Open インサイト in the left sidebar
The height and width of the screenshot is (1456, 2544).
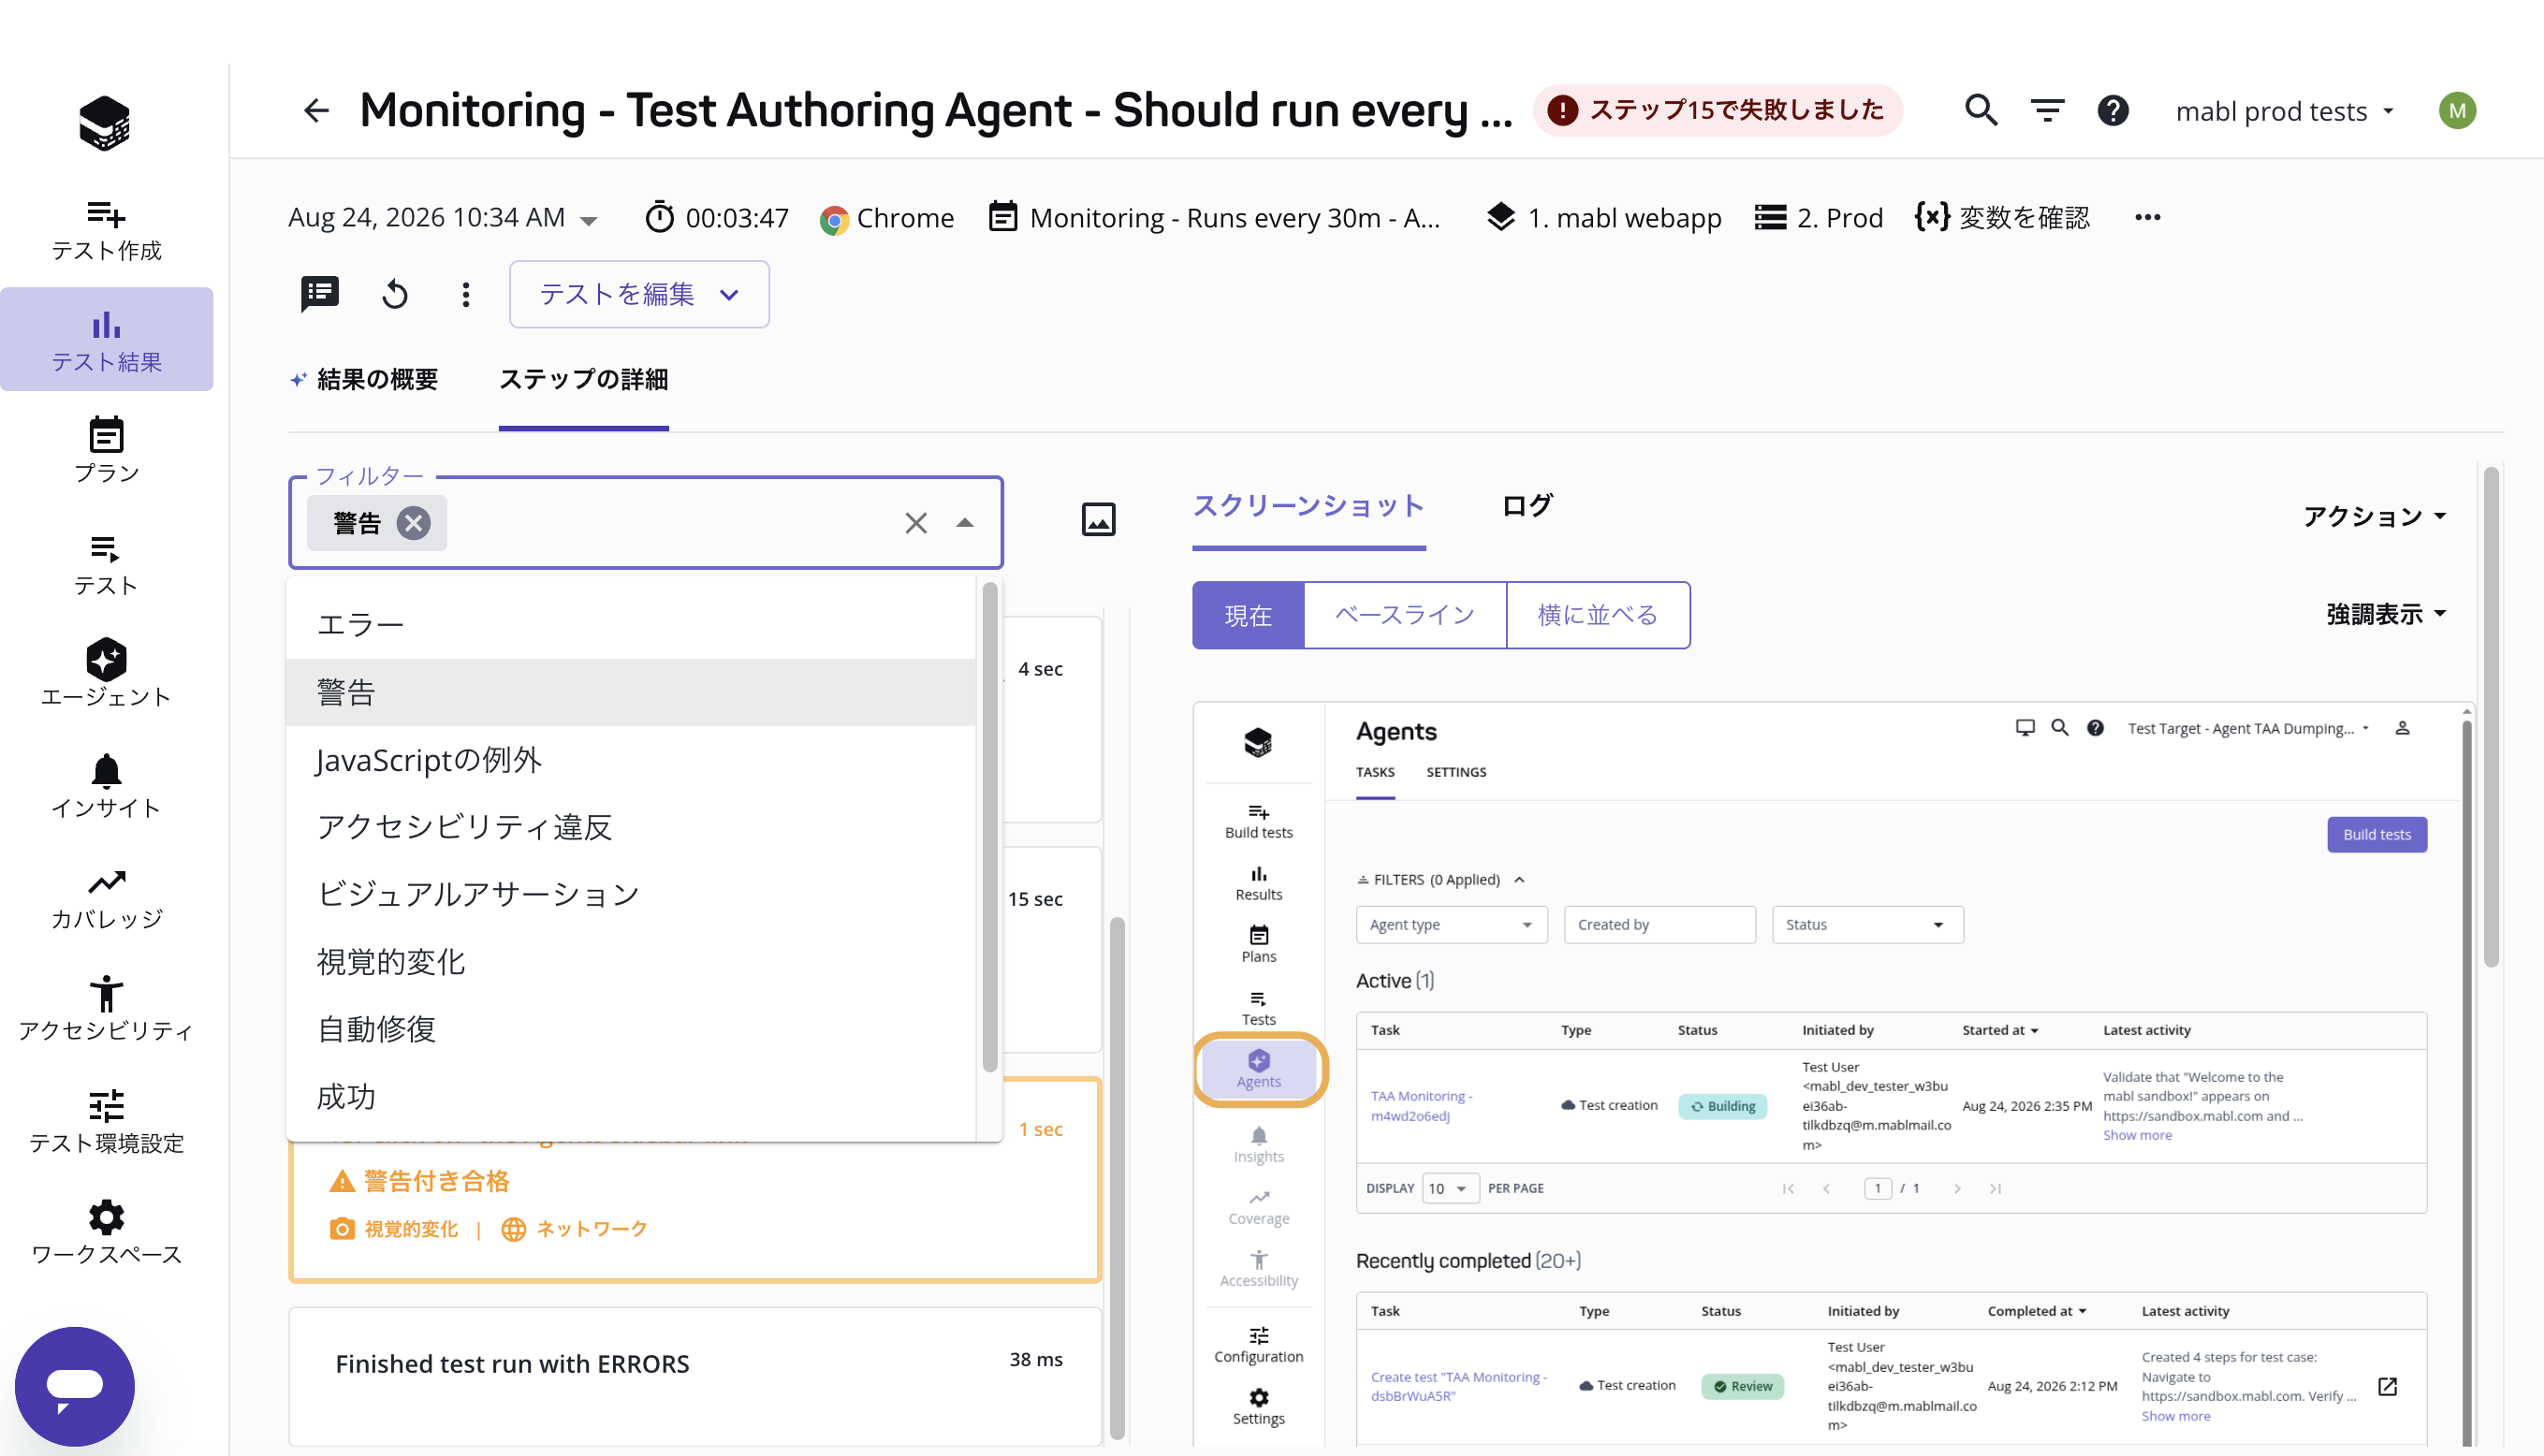click(106, 786)
